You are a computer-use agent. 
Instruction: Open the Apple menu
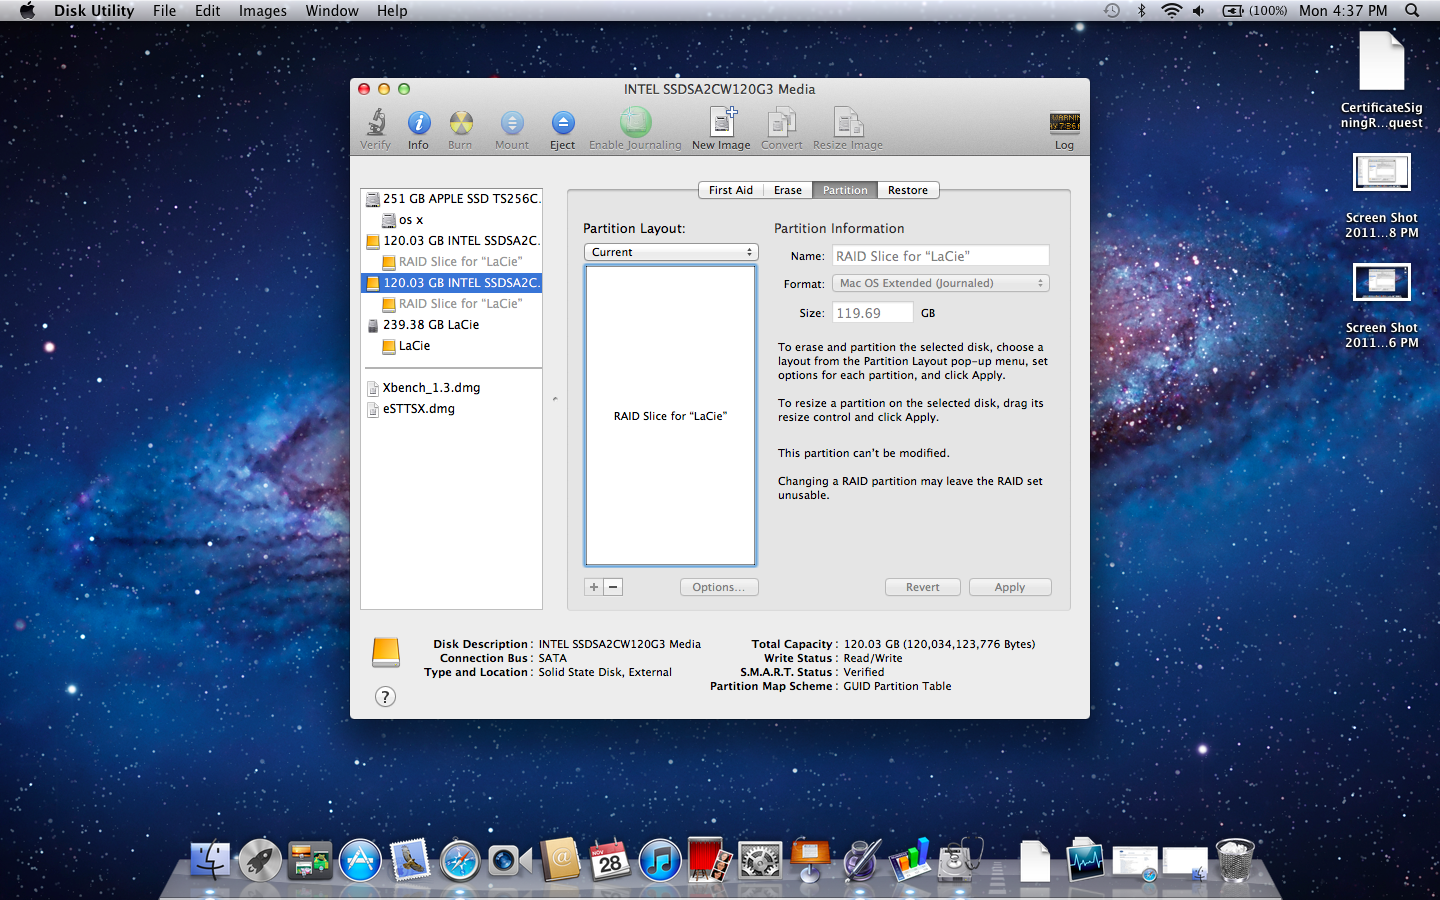pos(27,11)
